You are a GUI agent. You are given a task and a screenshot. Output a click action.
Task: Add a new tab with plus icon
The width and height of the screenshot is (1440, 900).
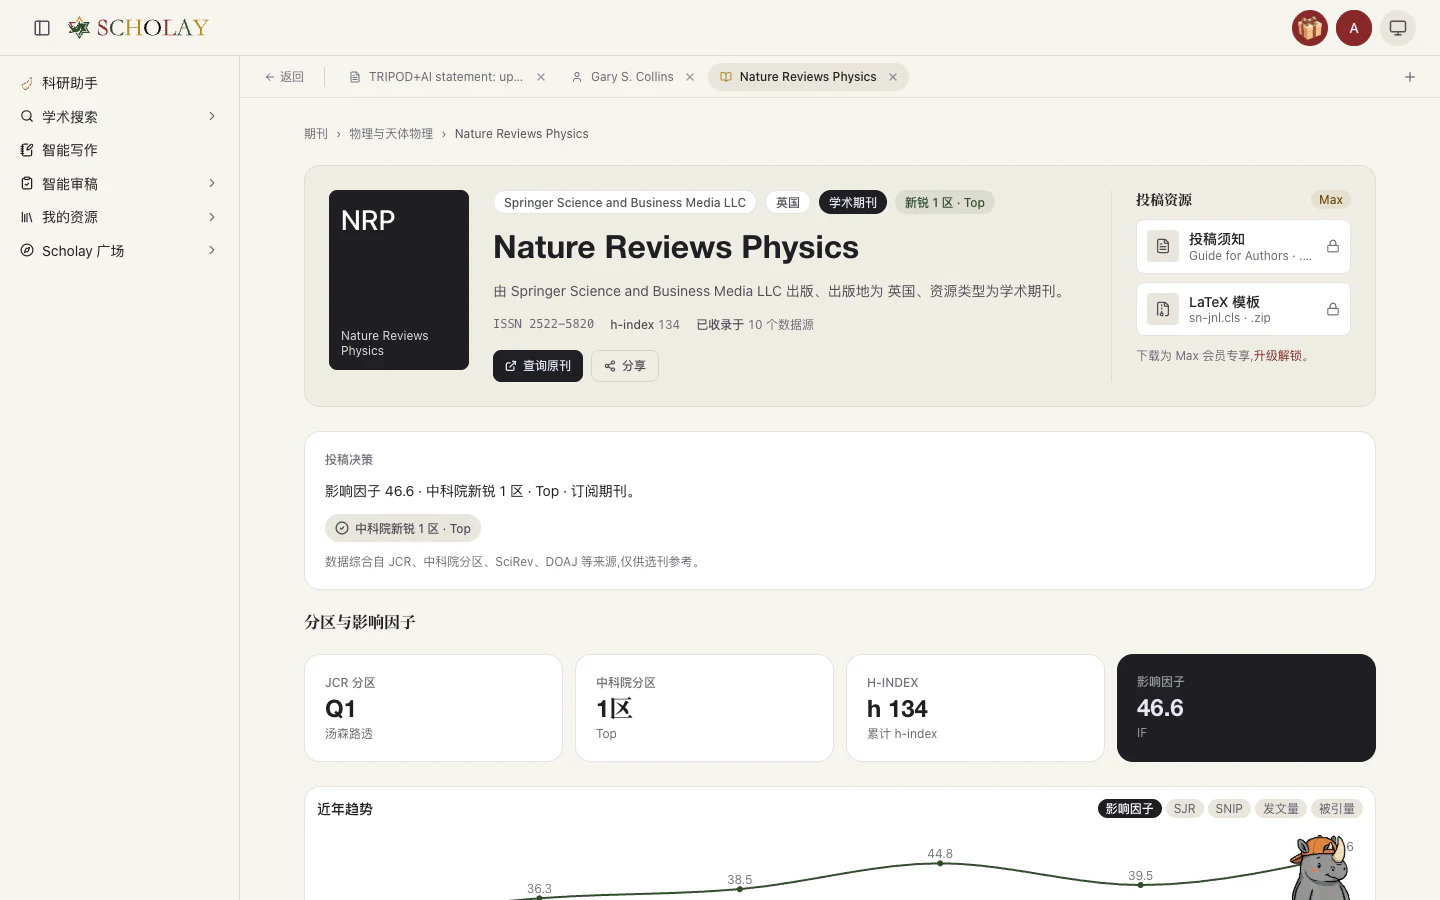[1410, 77]
